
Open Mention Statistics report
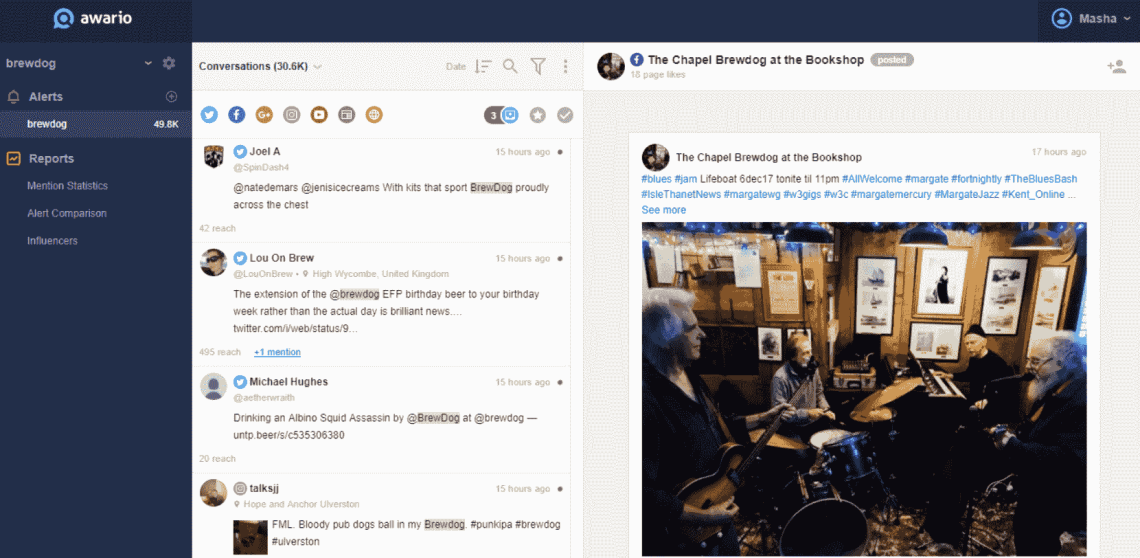coord(68,186)
